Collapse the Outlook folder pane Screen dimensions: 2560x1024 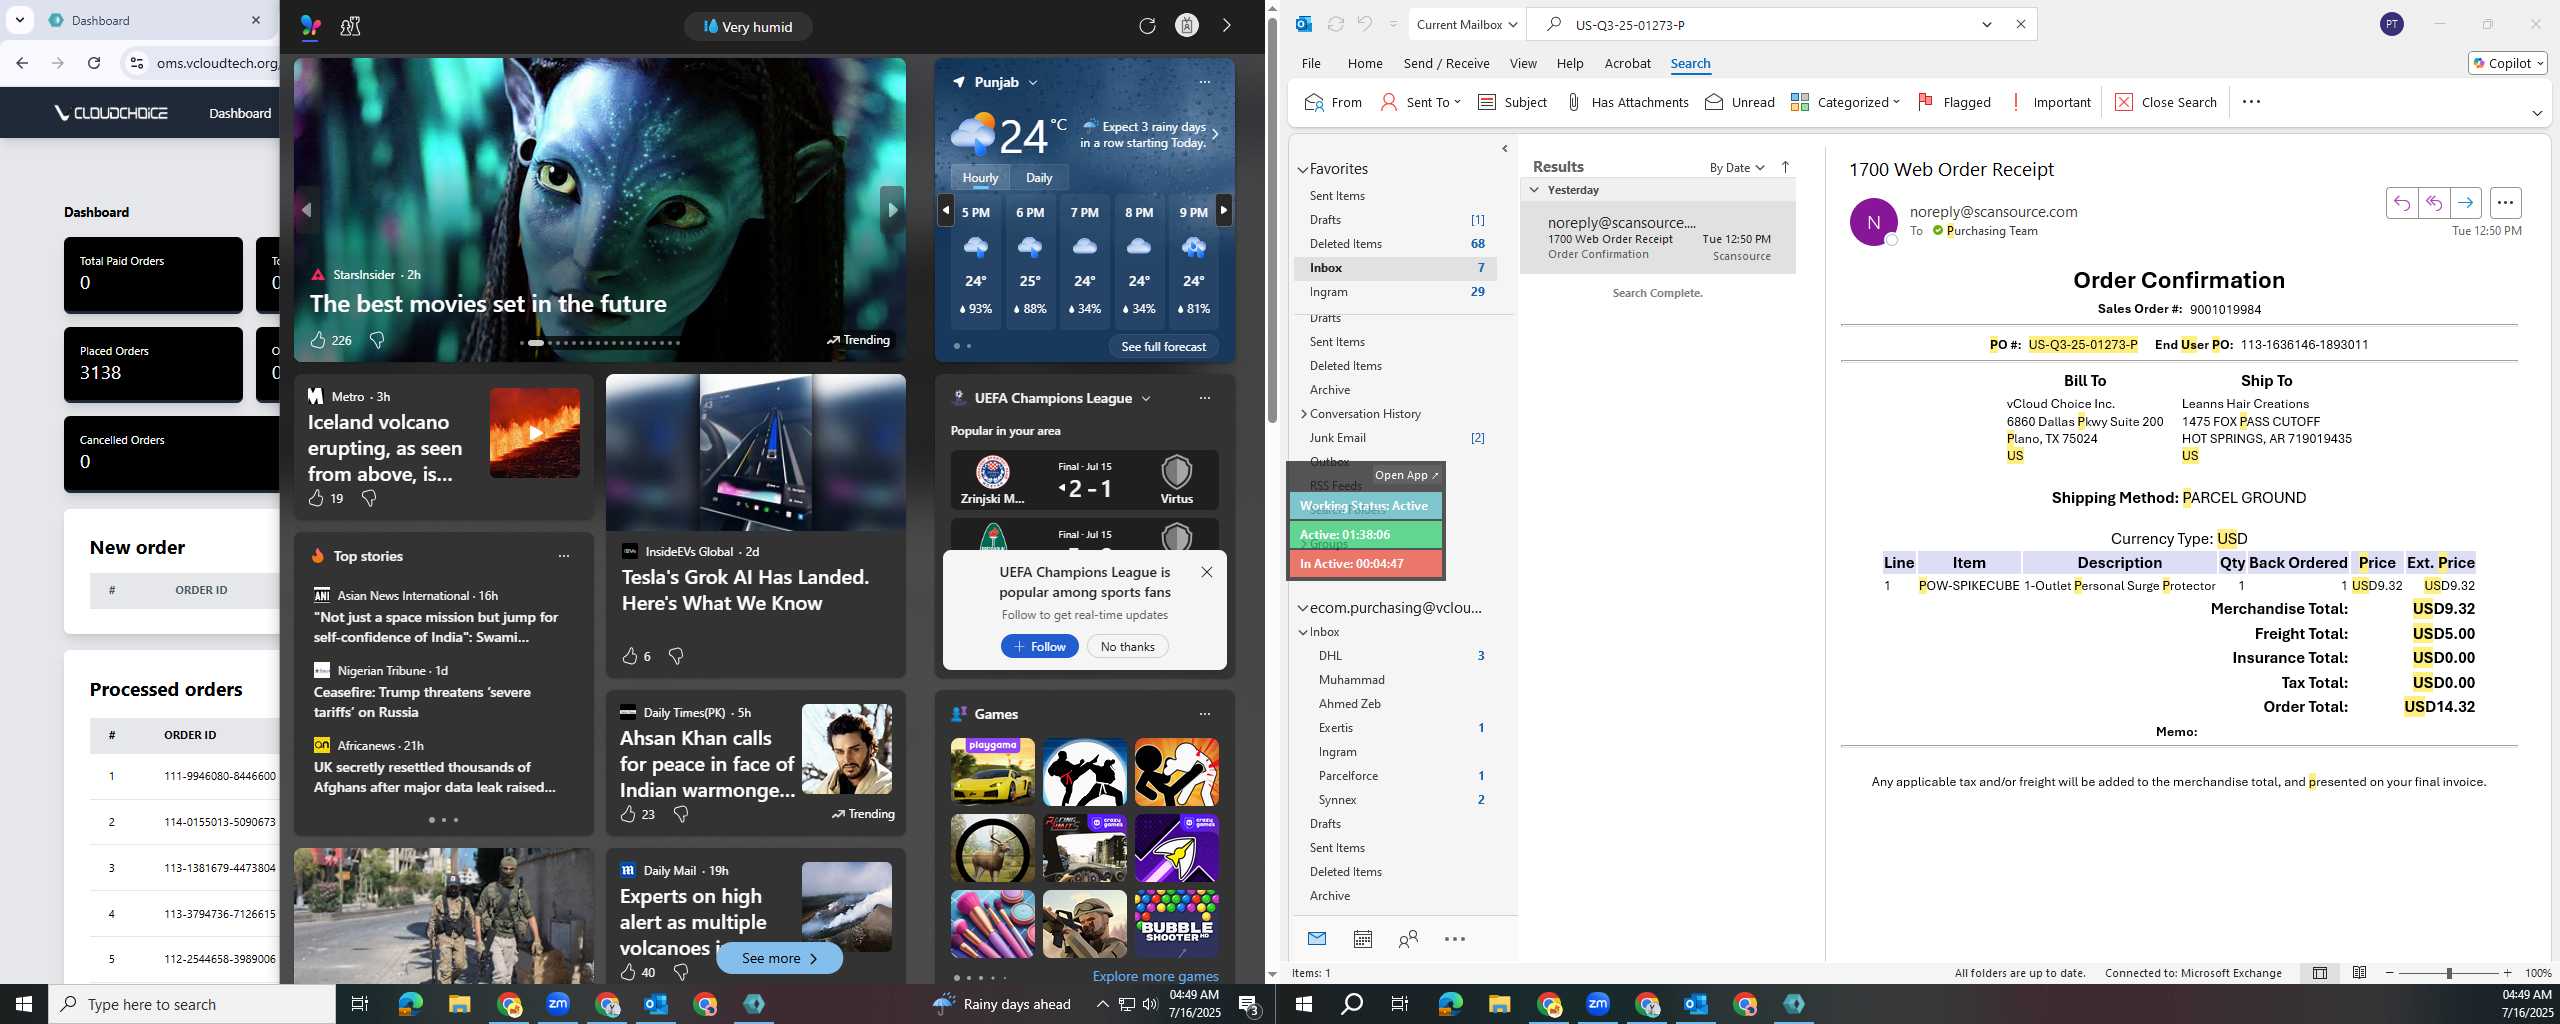pos(1505,149)
